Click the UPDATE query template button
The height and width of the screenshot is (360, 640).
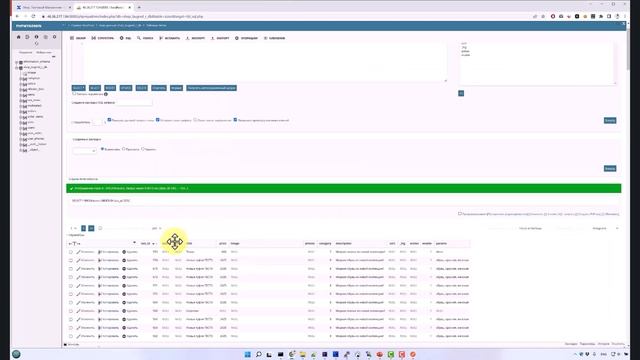[x=126, y=88]
